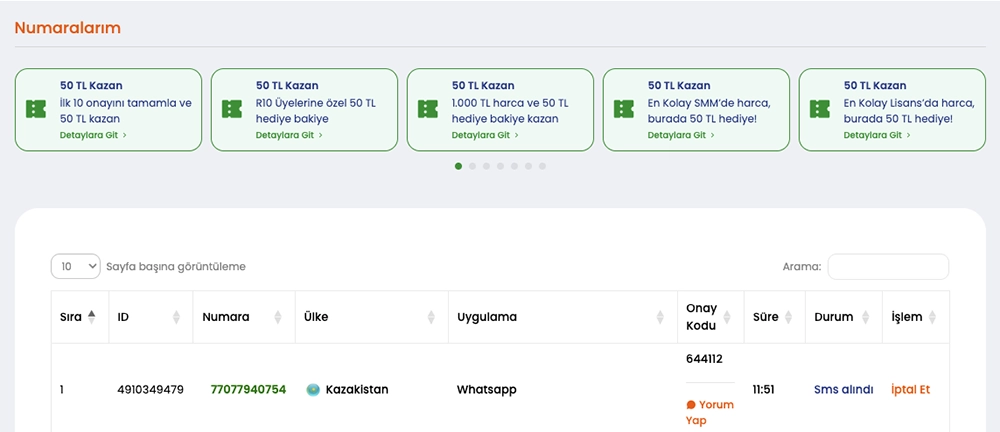This screenshot has height=432, width=1000.
Task: Click the Arama search input field
Action: 888,267
